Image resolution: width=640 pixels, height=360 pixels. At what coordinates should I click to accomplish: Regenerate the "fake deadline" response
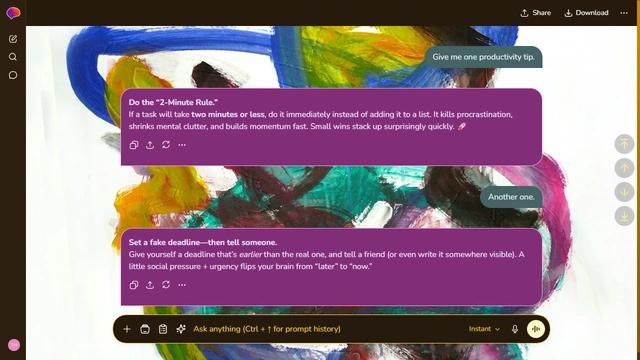(166, 285)
